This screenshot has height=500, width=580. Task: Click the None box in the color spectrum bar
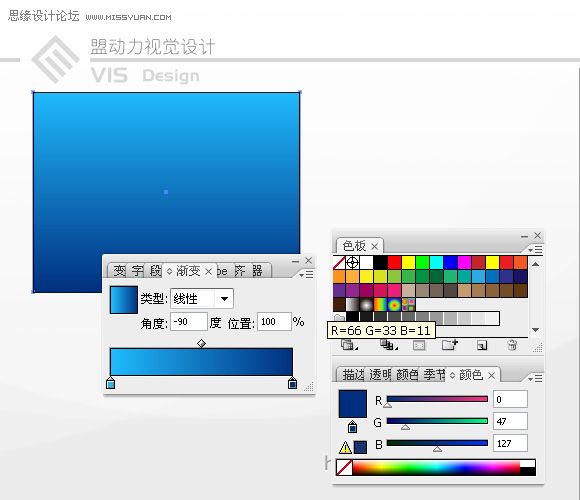coord(344,468)
